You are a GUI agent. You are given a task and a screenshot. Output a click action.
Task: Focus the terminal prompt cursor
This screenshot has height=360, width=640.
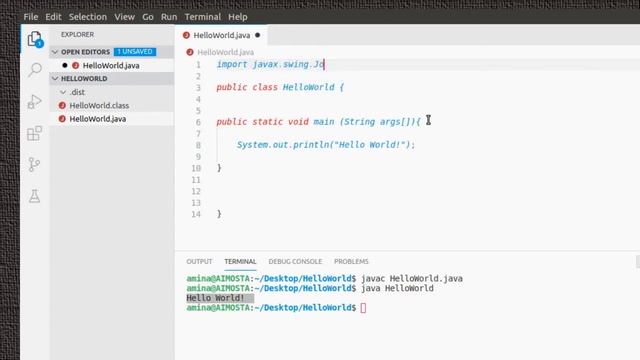click(363, 308)
